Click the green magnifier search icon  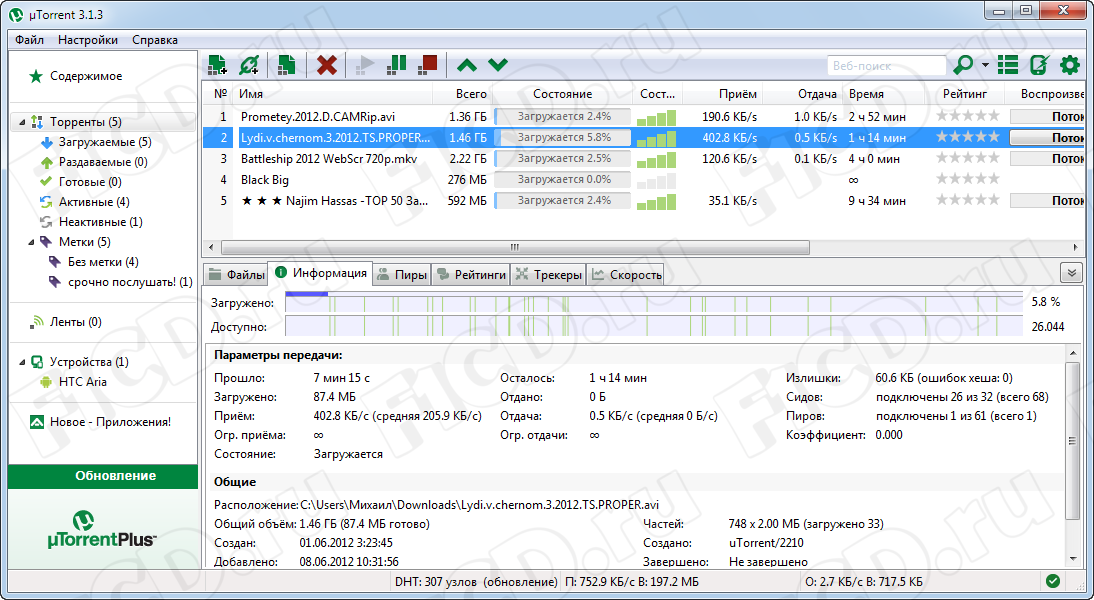coord(964,65)
